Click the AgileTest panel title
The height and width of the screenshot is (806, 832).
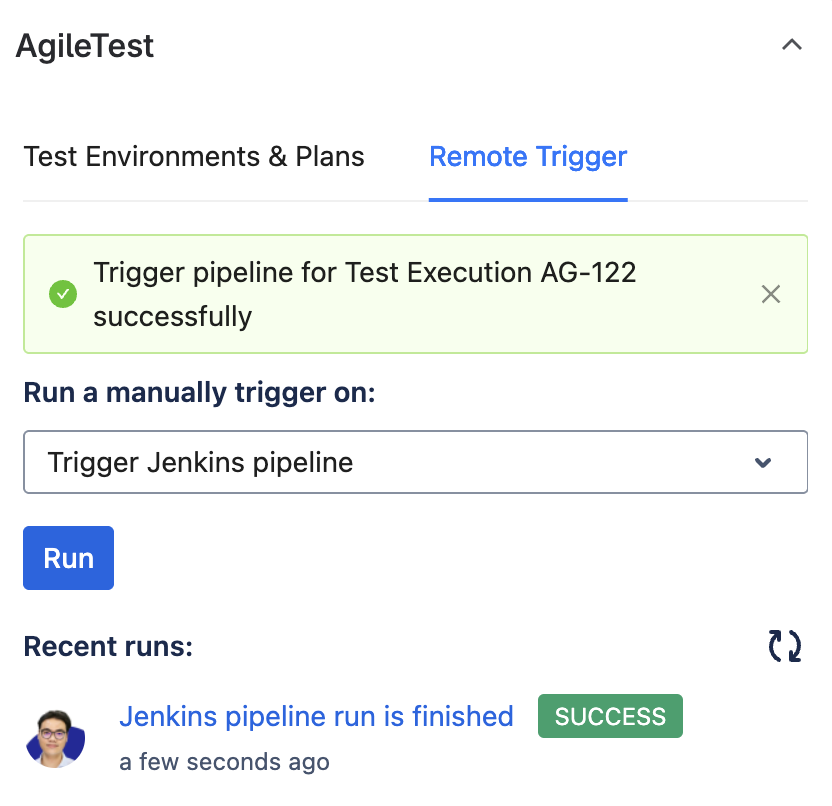click(x=85, y=46)
